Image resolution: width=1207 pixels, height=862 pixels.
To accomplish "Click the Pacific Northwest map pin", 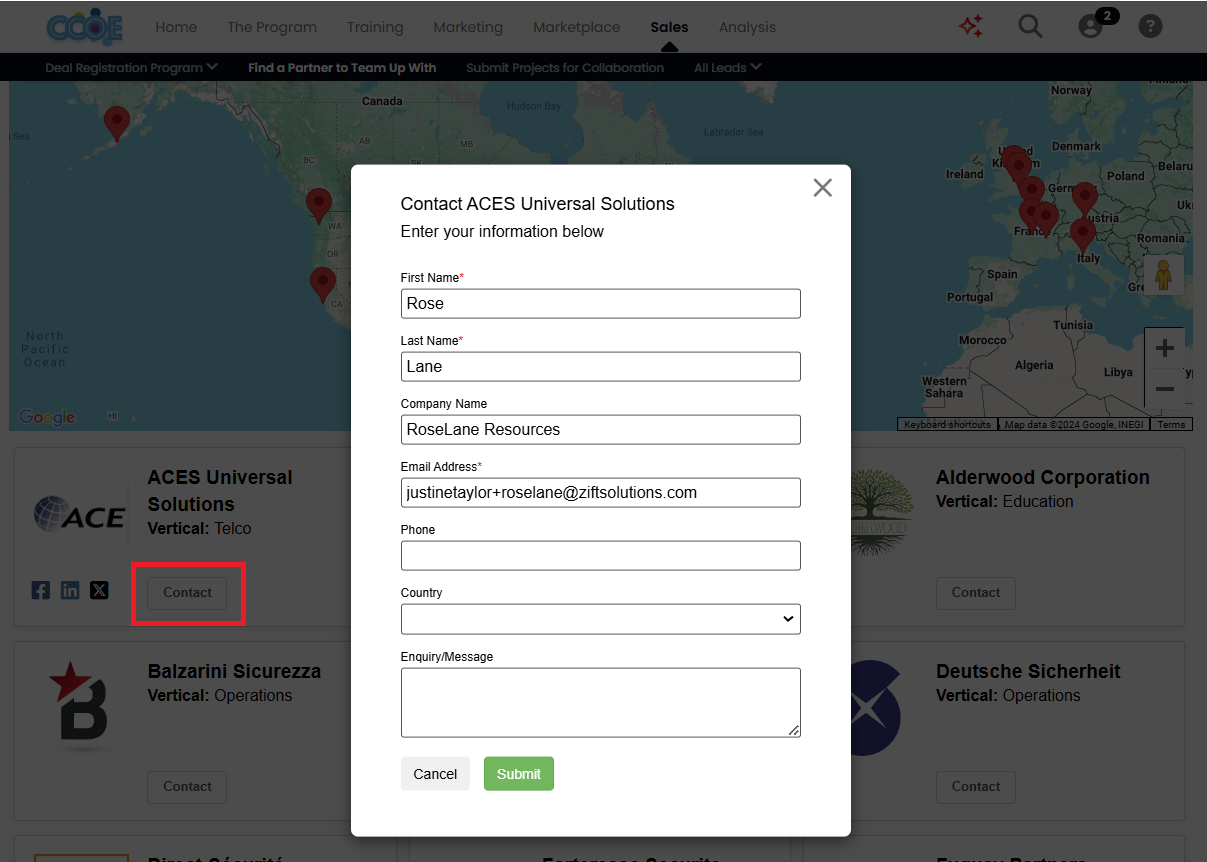I will click(x=319, y=206).
